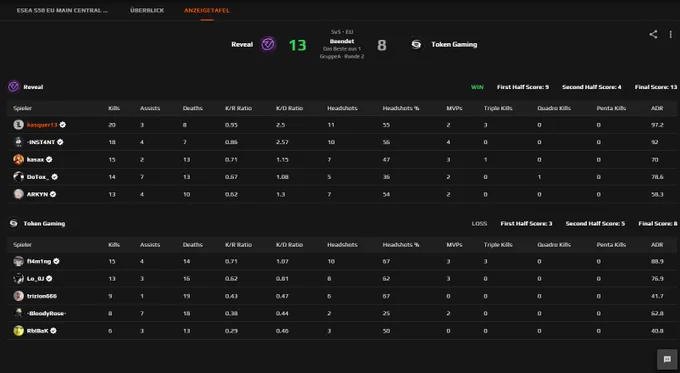This screenshot has width=680, height=373.
Task: Open the chat bubble button
Action: click(667, 359)
